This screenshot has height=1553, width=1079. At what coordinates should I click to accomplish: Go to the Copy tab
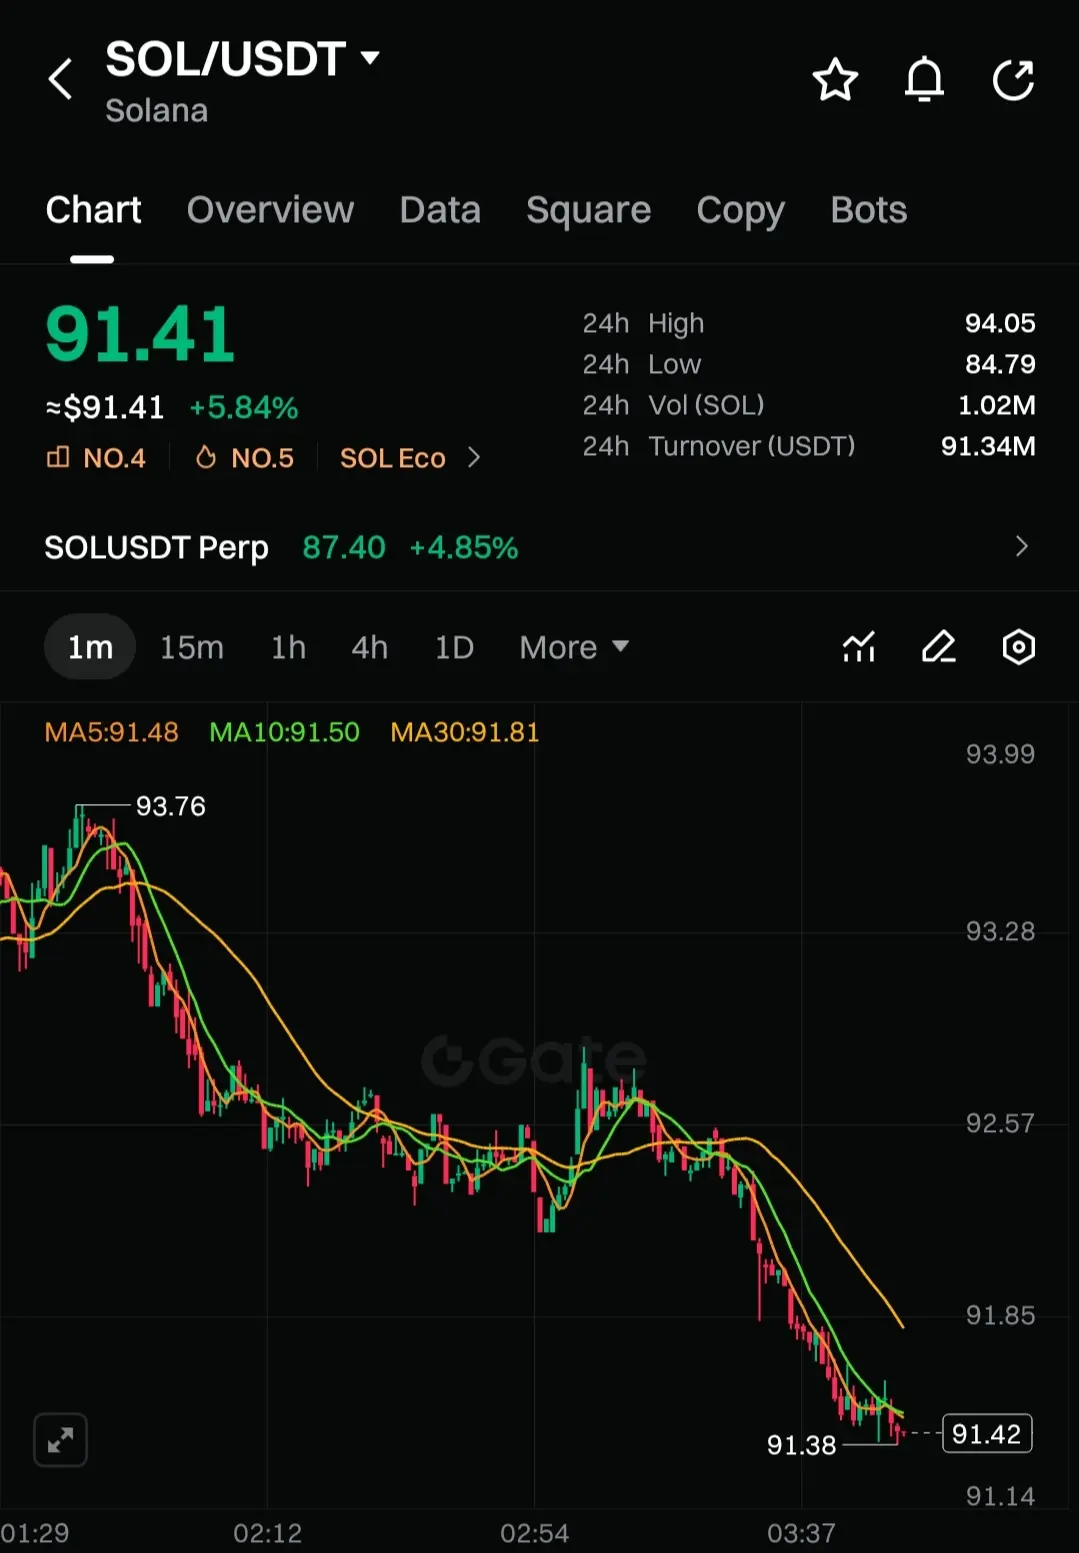tap(740, 211)
